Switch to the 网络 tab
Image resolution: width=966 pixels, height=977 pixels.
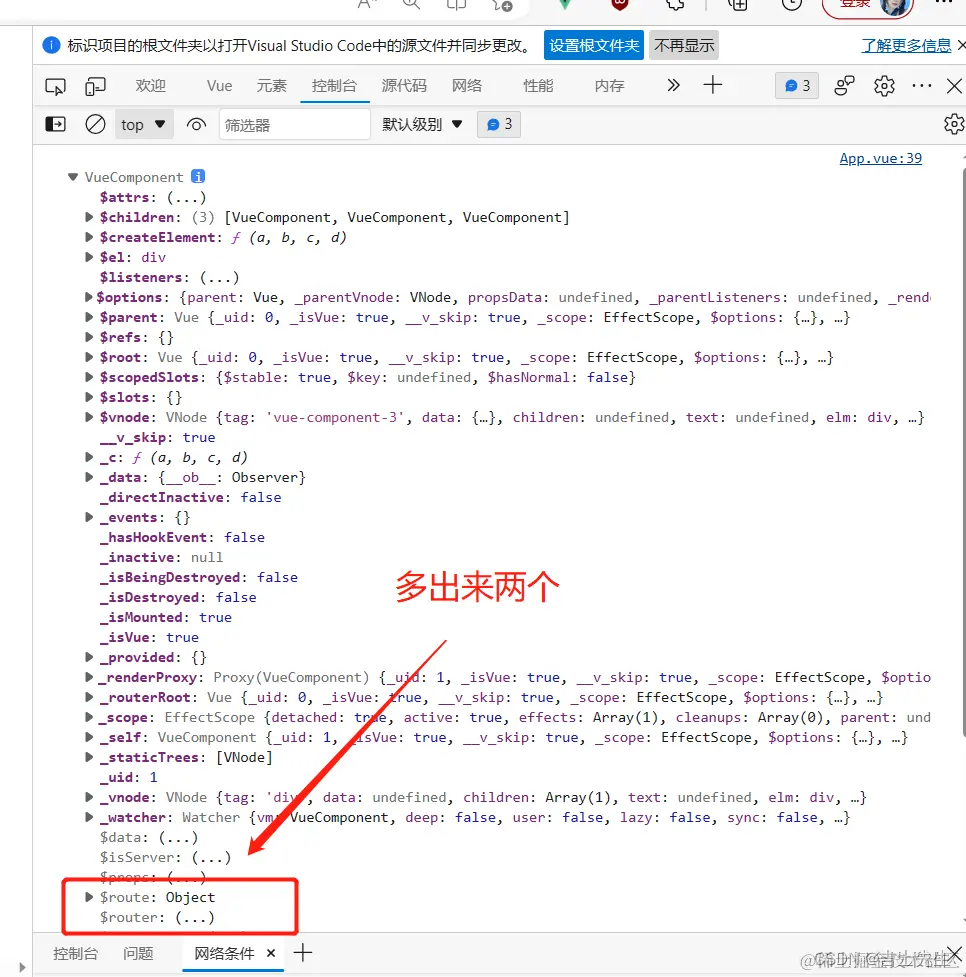pos(467,85)
